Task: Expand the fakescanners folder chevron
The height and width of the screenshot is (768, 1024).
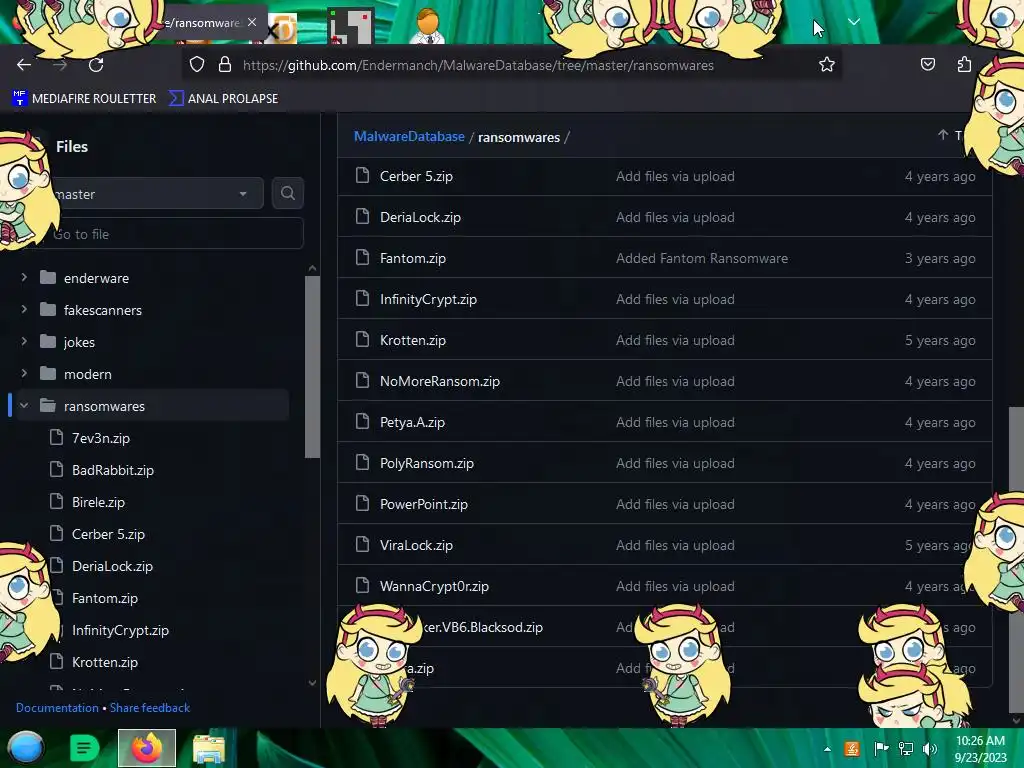Action: 24,310
